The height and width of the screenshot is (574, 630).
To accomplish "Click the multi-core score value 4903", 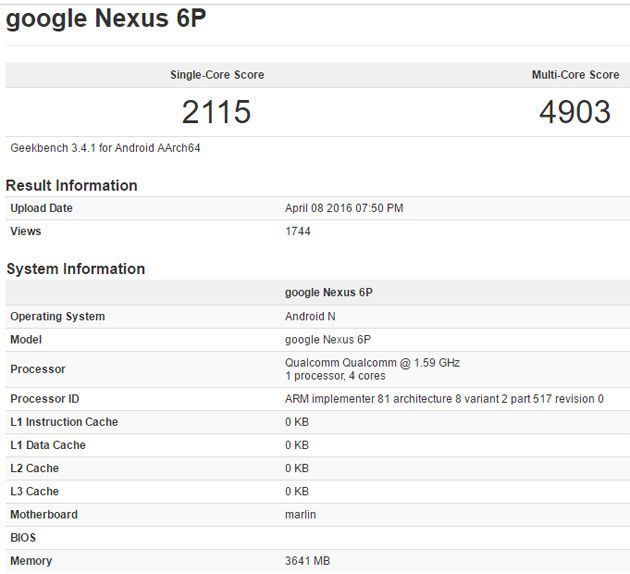I will click(574, 111).
